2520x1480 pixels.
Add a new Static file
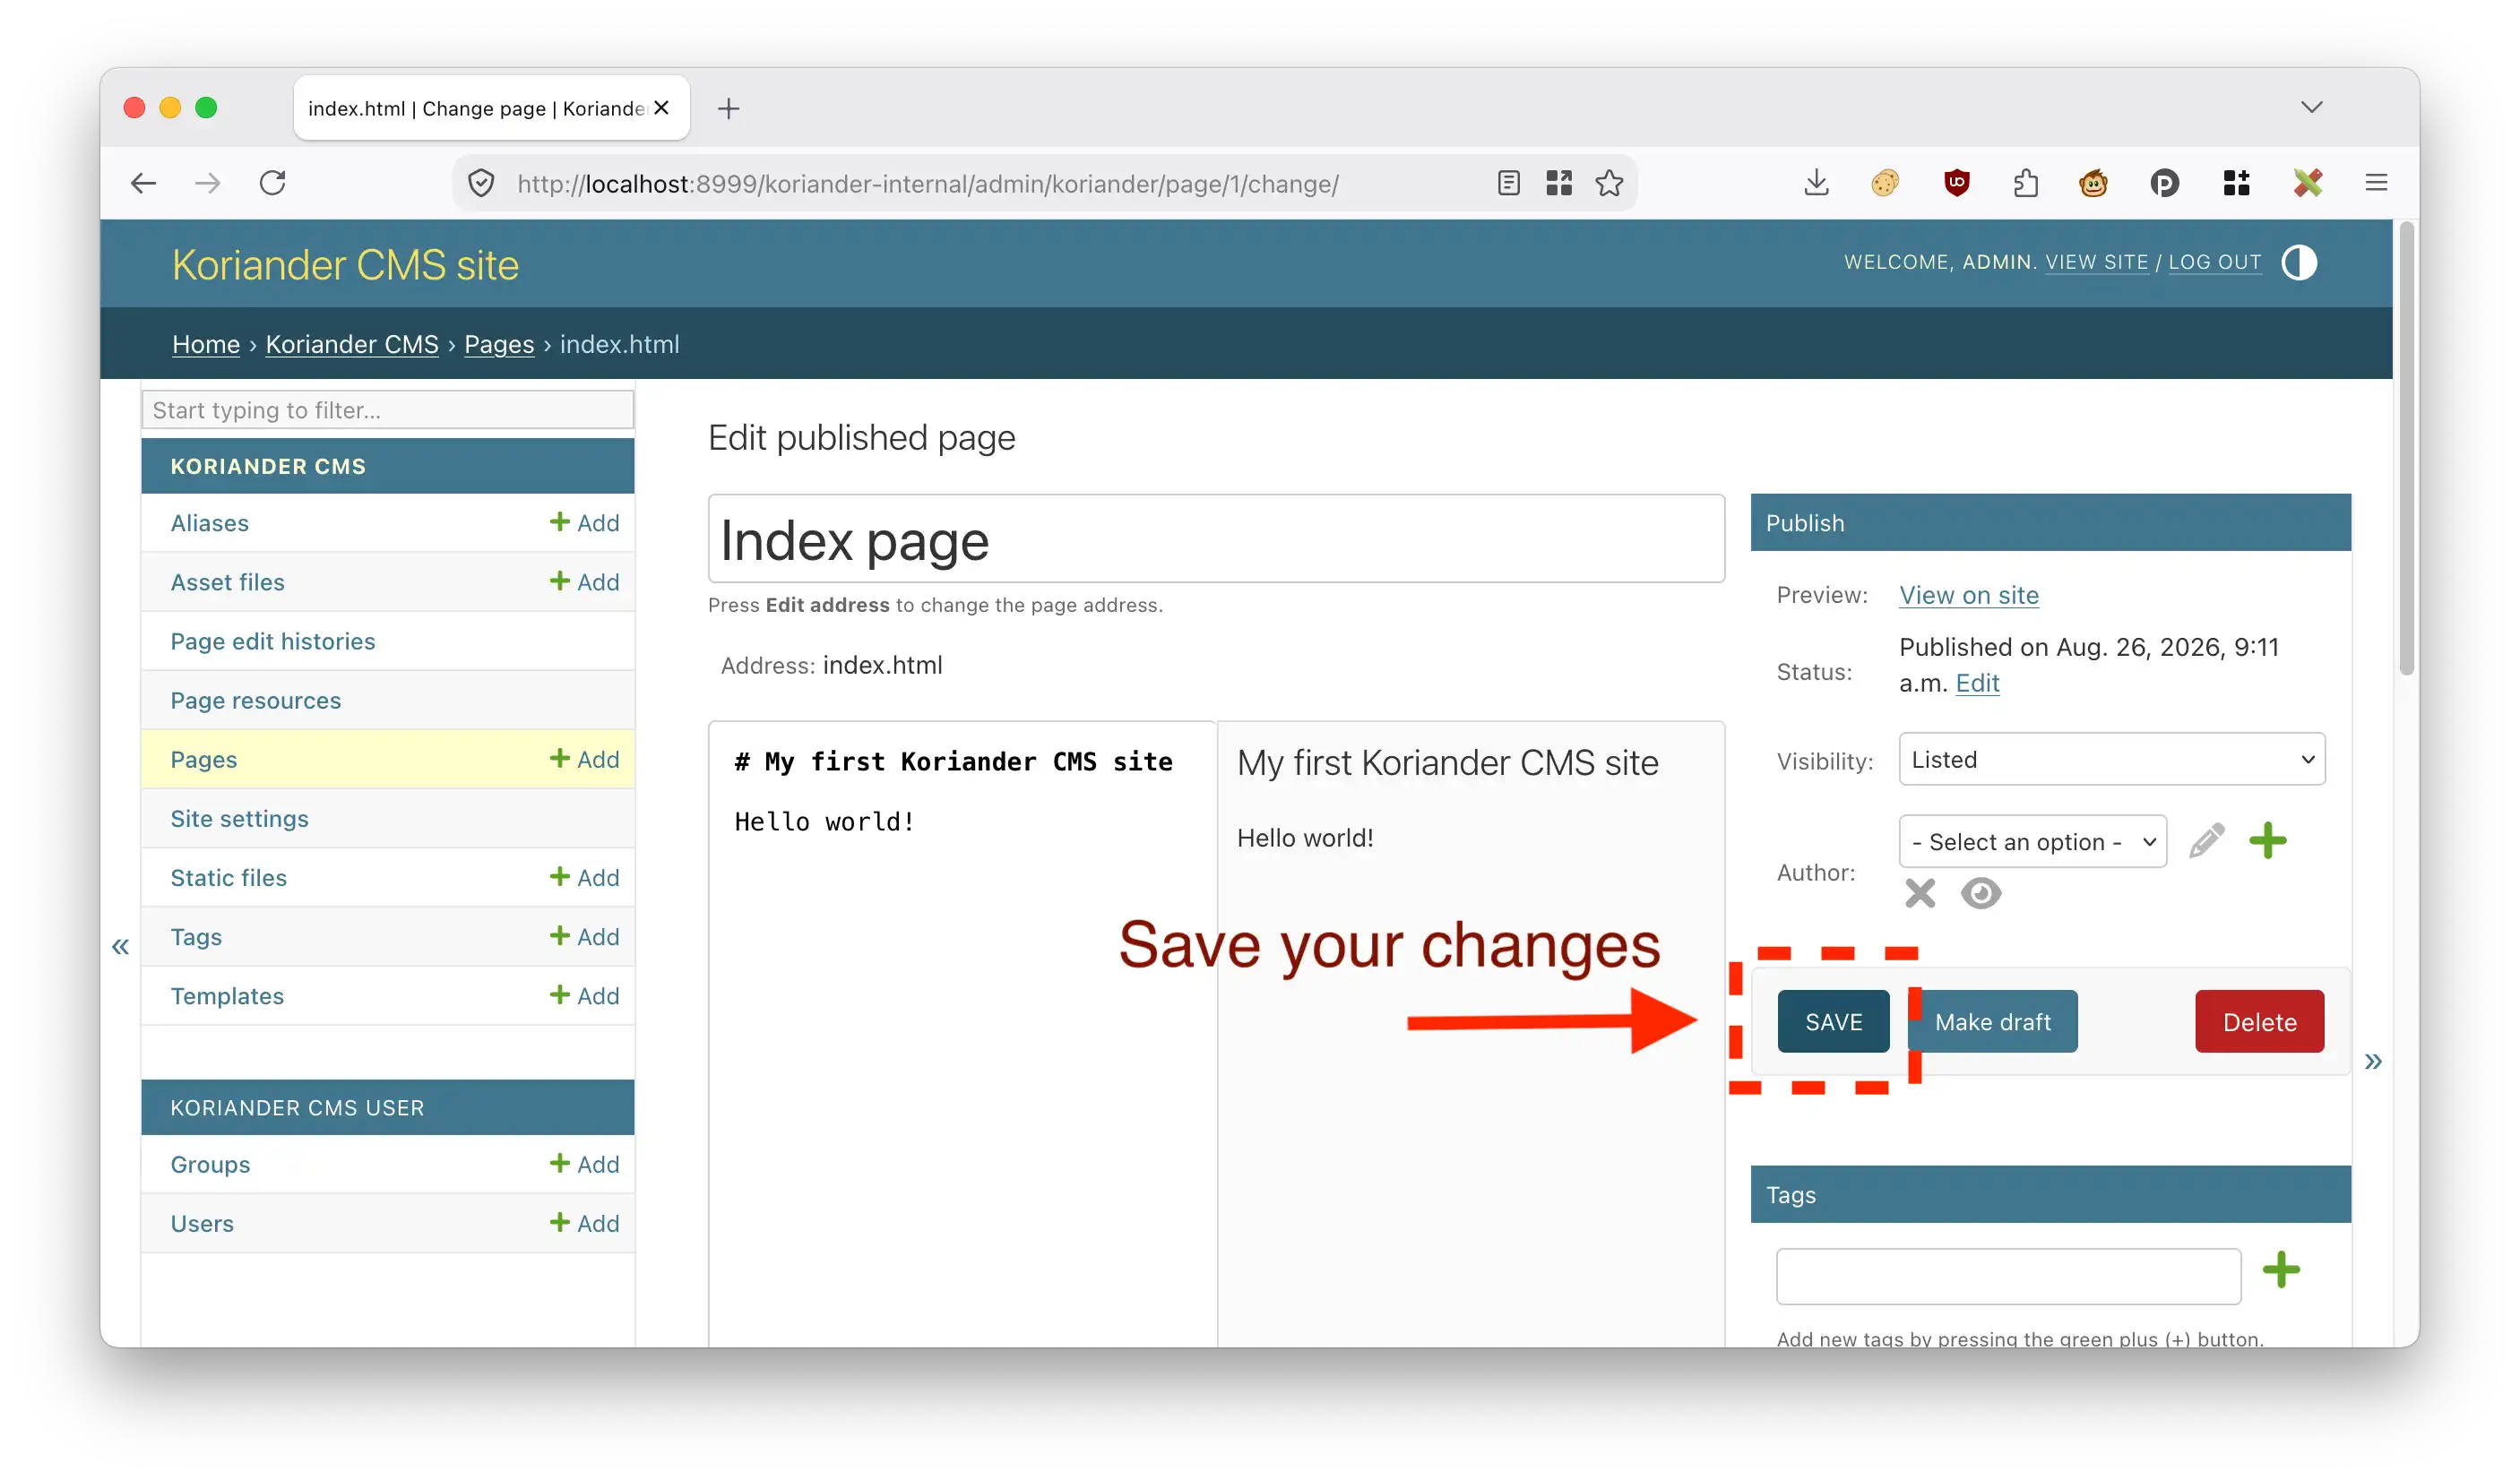pyautogui.click(x=584, y=877)
